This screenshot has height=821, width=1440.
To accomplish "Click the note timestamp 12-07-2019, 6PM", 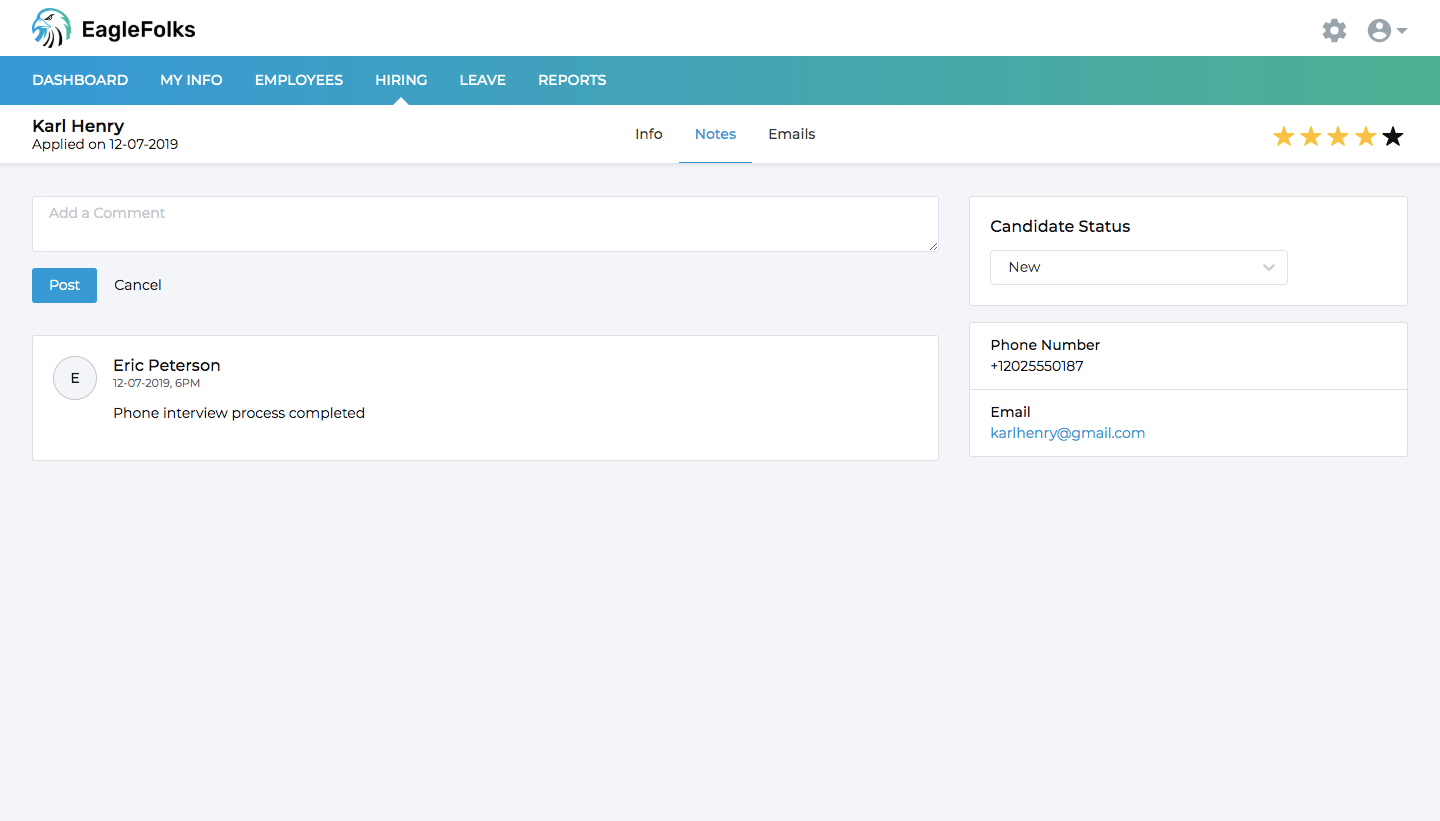I will pyautogui.click(x=157, y=383).
